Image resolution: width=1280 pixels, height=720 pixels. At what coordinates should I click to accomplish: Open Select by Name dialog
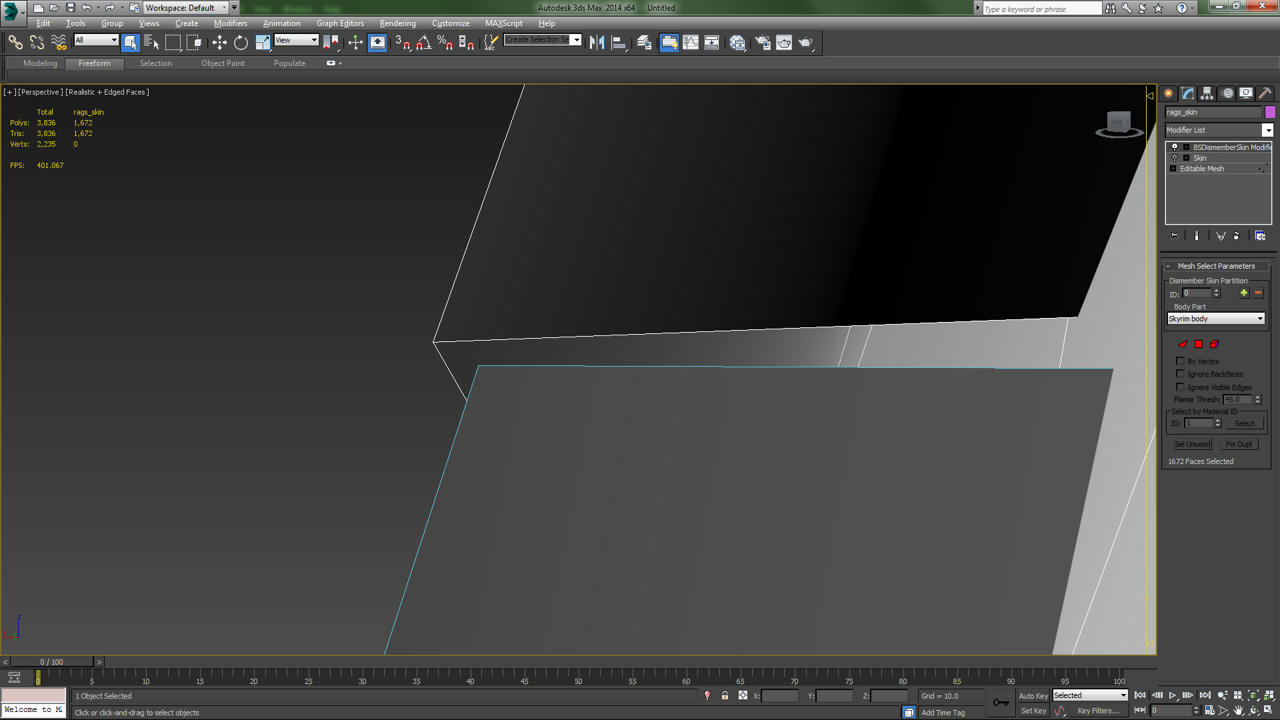(151, 42)
